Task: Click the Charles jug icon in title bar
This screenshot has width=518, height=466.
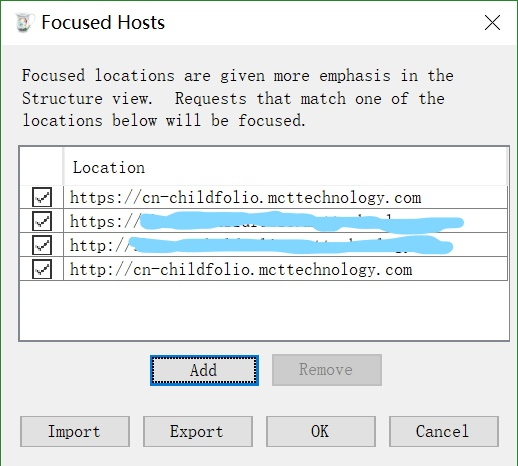Action: [24, 23]
